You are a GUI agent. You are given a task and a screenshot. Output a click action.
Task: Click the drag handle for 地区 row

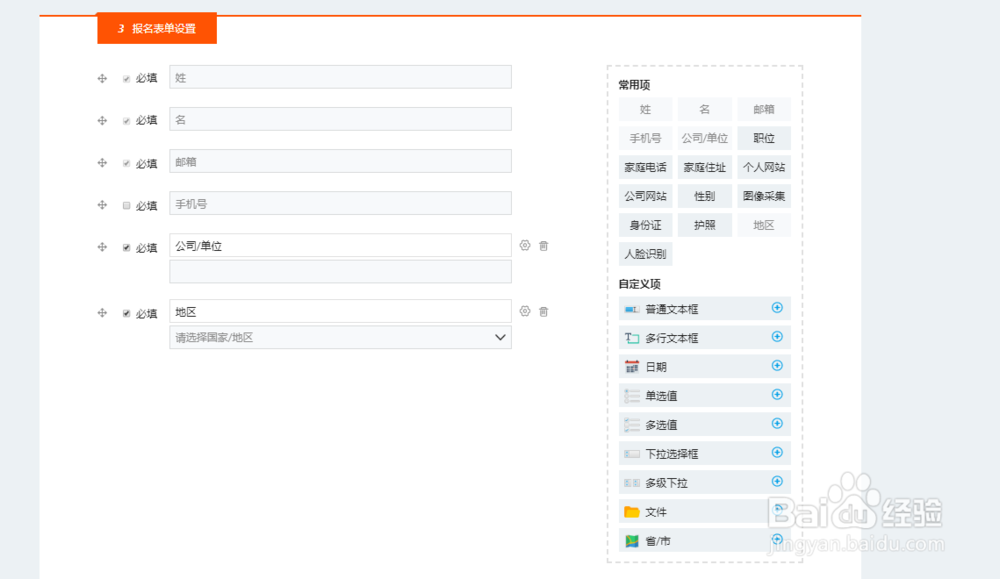point(102,312)
